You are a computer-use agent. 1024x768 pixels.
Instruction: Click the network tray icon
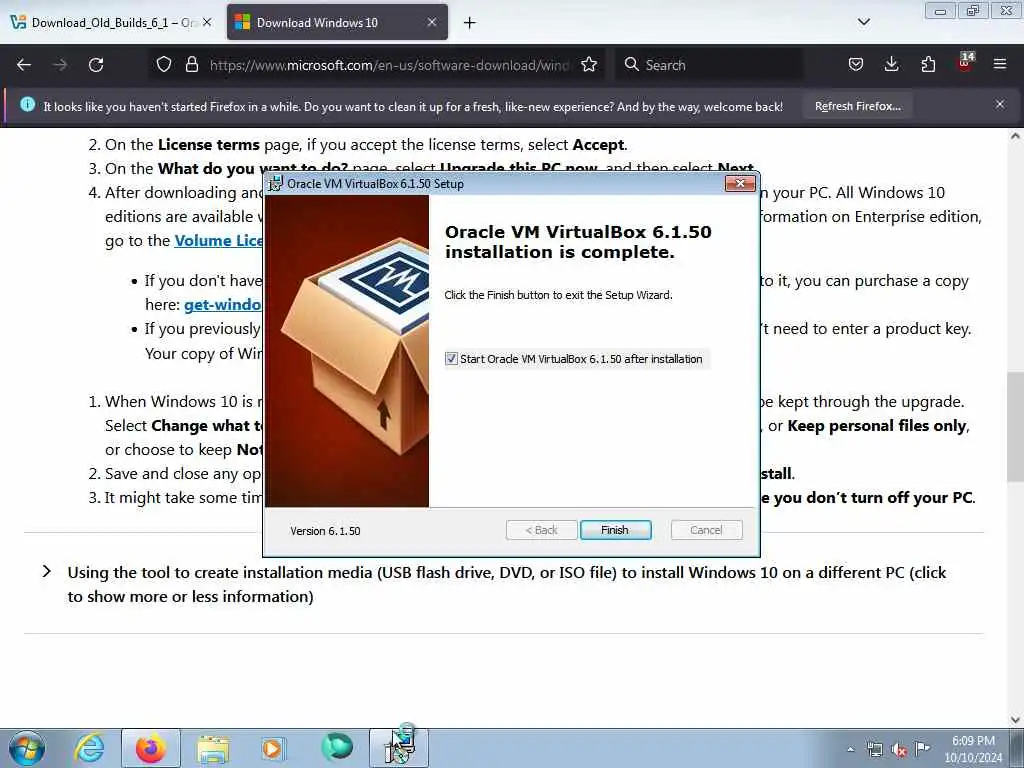coord(874,750)
